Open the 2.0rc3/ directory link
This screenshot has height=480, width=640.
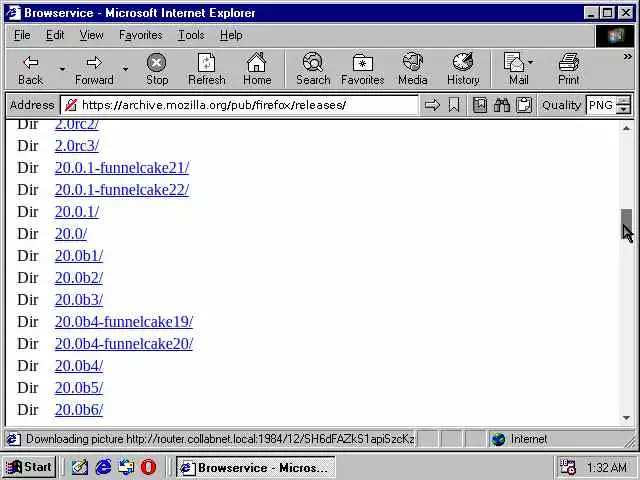pos(77,146)
